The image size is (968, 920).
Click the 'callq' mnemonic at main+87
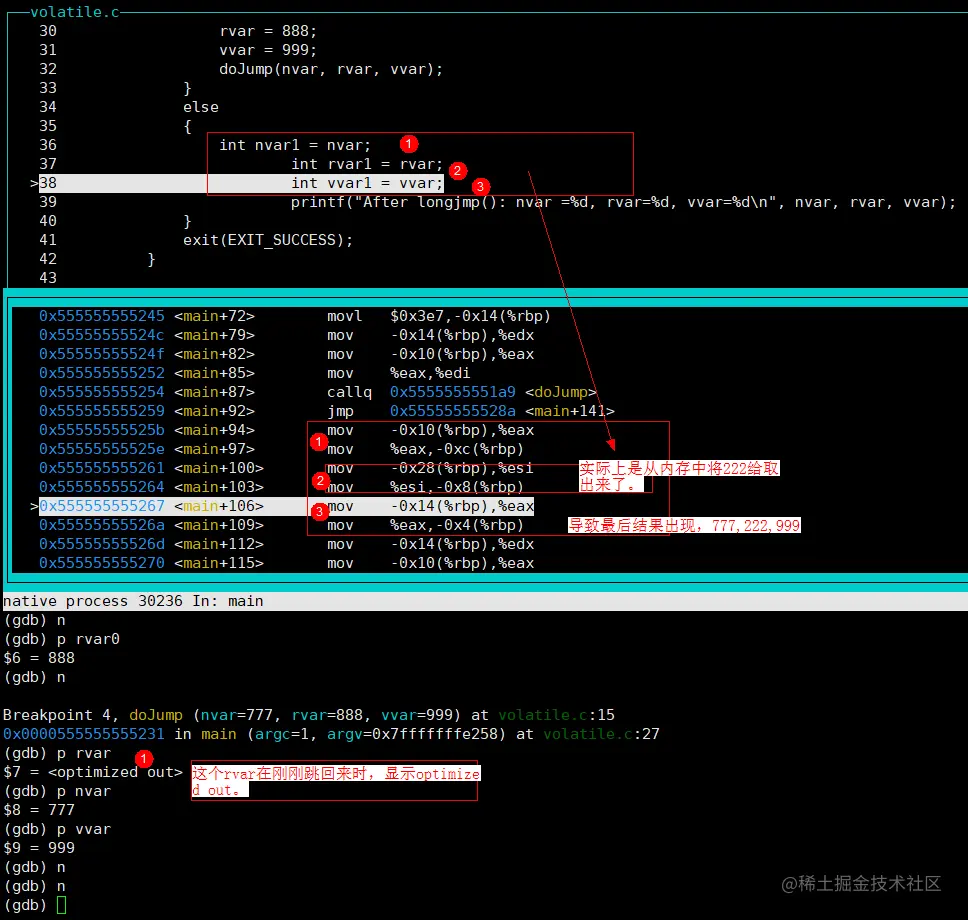click(x=349, y=392)
